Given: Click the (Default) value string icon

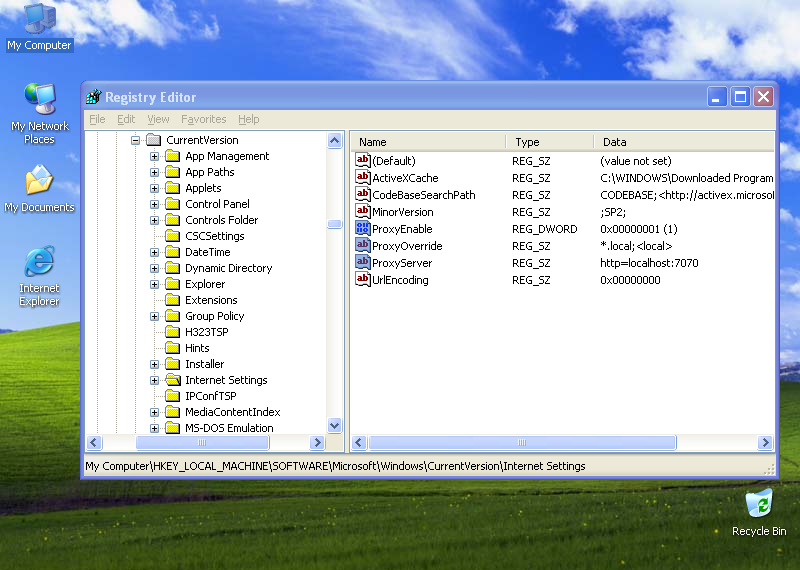Looking at the screenshot, I should click(x=363, y=161).
